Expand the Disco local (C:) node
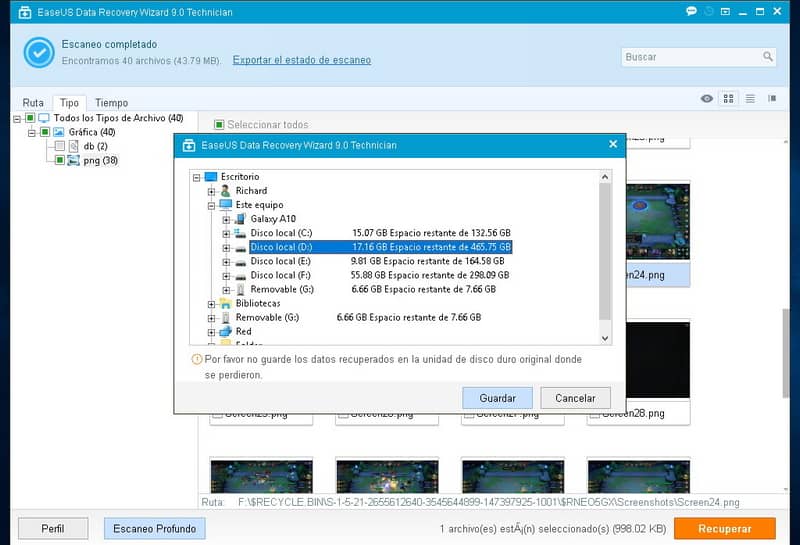Viewport: 800px width, 545px height. click(x=226, y=234)
